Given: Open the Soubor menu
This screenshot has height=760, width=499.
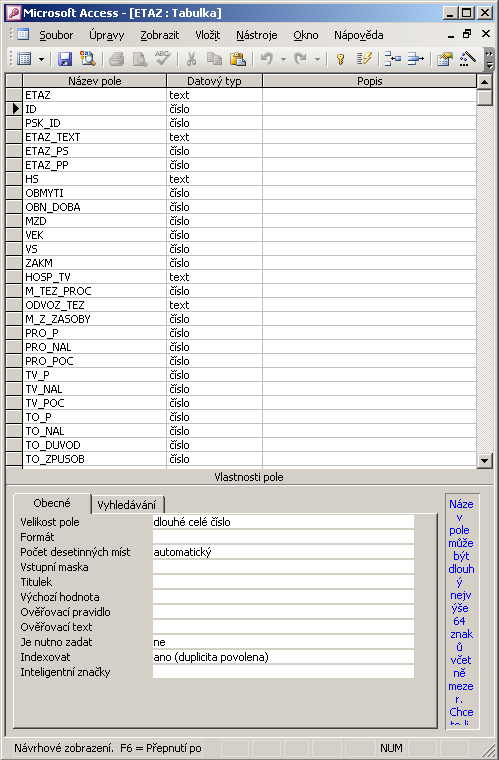Looking at the screenshot, I should click(x=56, y=35).
